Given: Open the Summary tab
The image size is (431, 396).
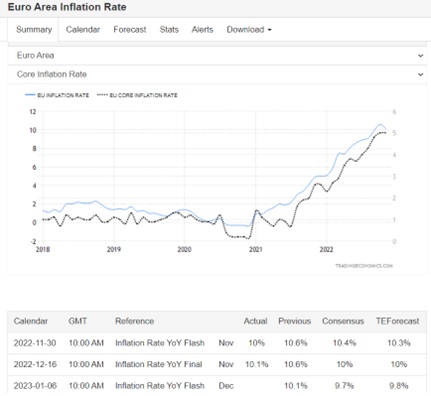Looking at the screenshot, I should pos(34,30).
